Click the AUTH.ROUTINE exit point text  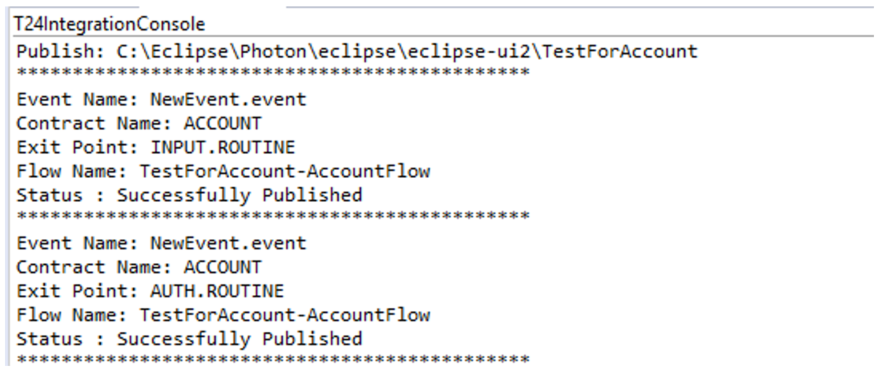(217, 291)
